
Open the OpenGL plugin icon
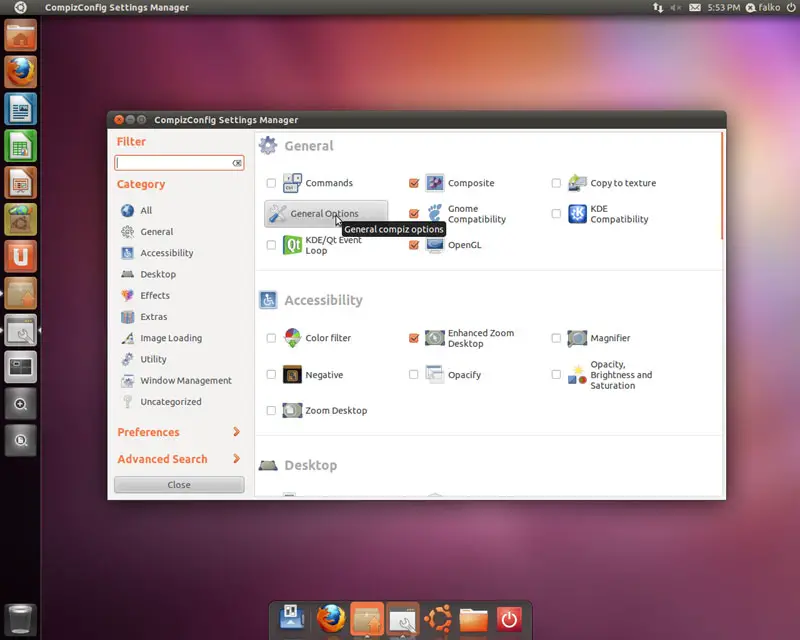tap(435, 245)
